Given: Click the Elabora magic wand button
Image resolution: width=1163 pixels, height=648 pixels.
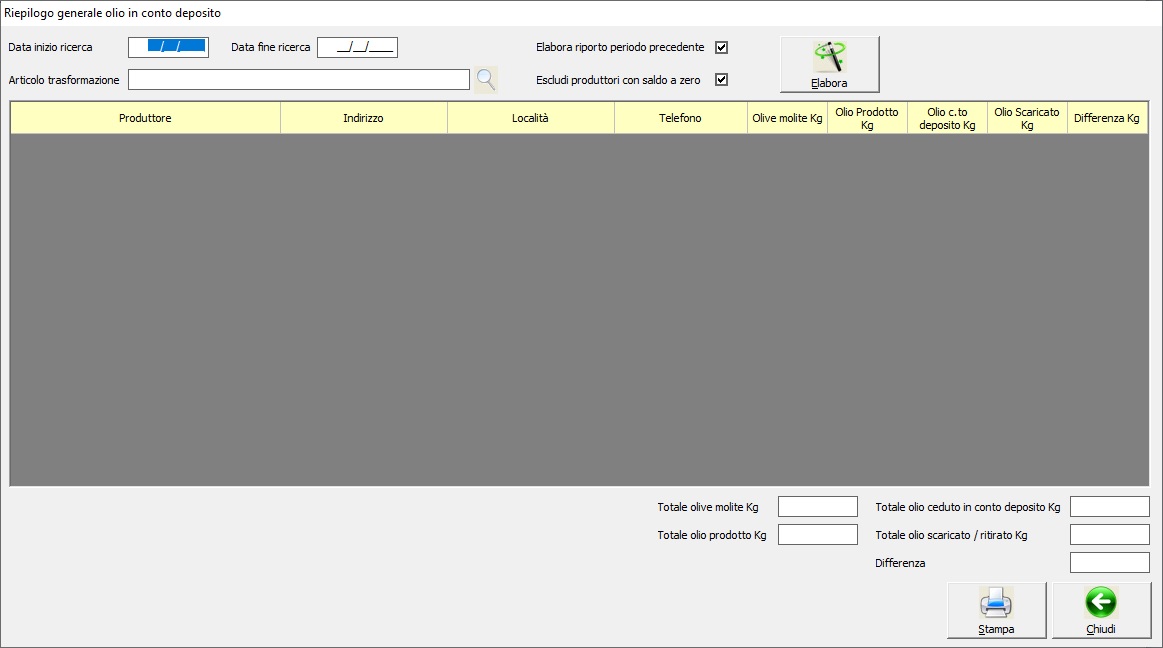Looking at the screenshot, I should [x=829, y=65].
